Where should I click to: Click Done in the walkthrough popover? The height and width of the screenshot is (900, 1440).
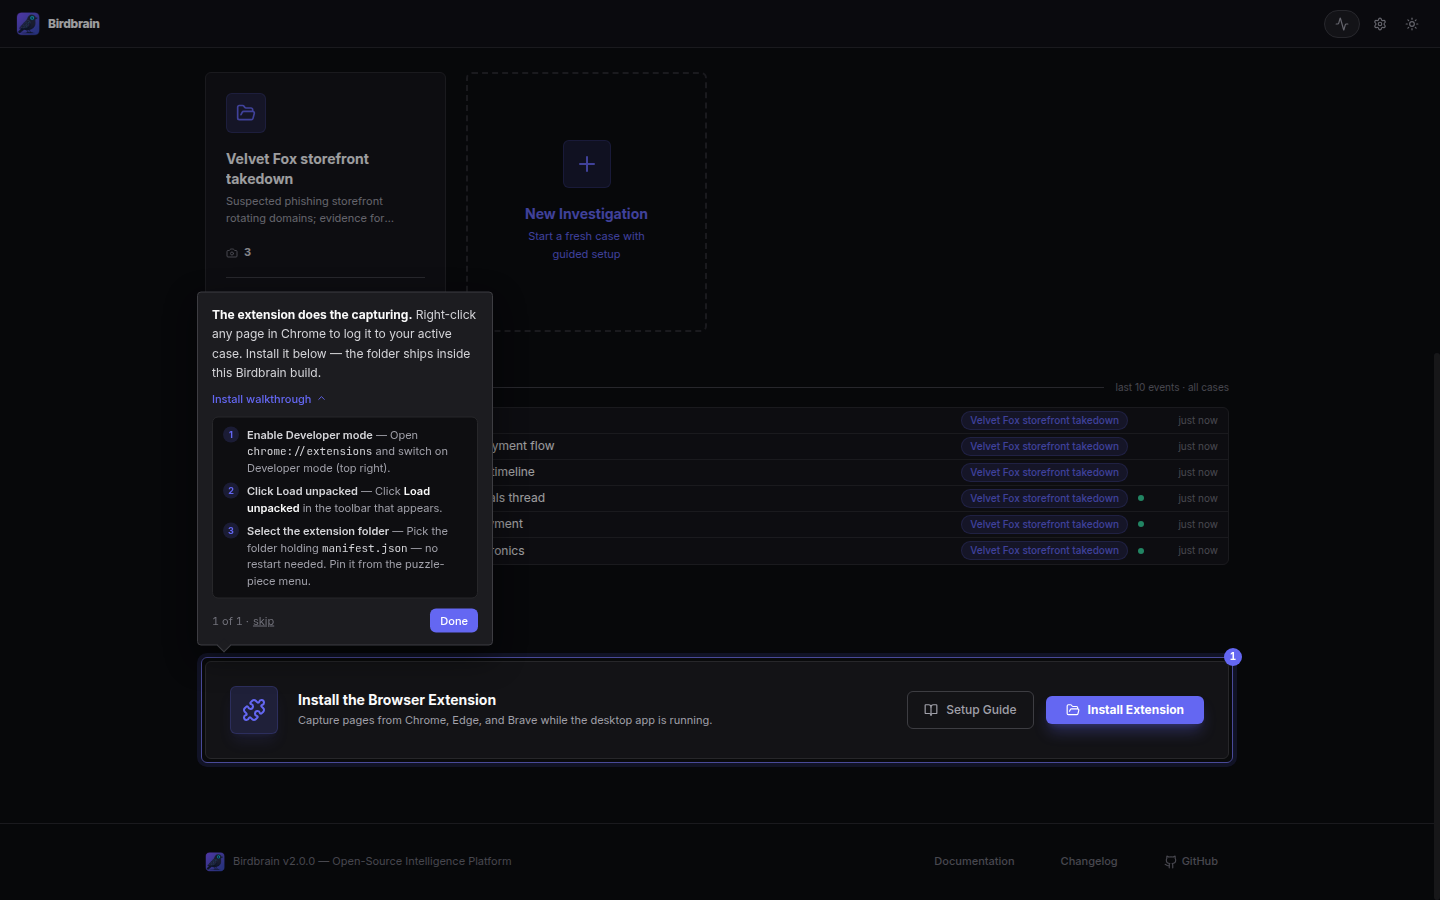454,621
